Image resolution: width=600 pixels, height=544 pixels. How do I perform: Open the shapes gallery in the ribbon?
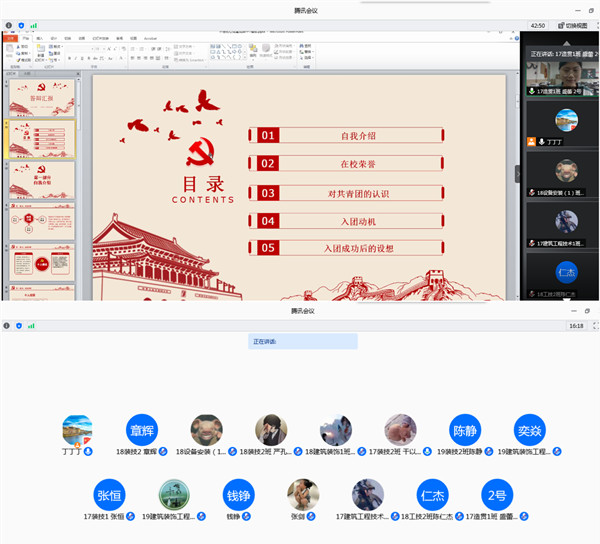pos(227,52)
